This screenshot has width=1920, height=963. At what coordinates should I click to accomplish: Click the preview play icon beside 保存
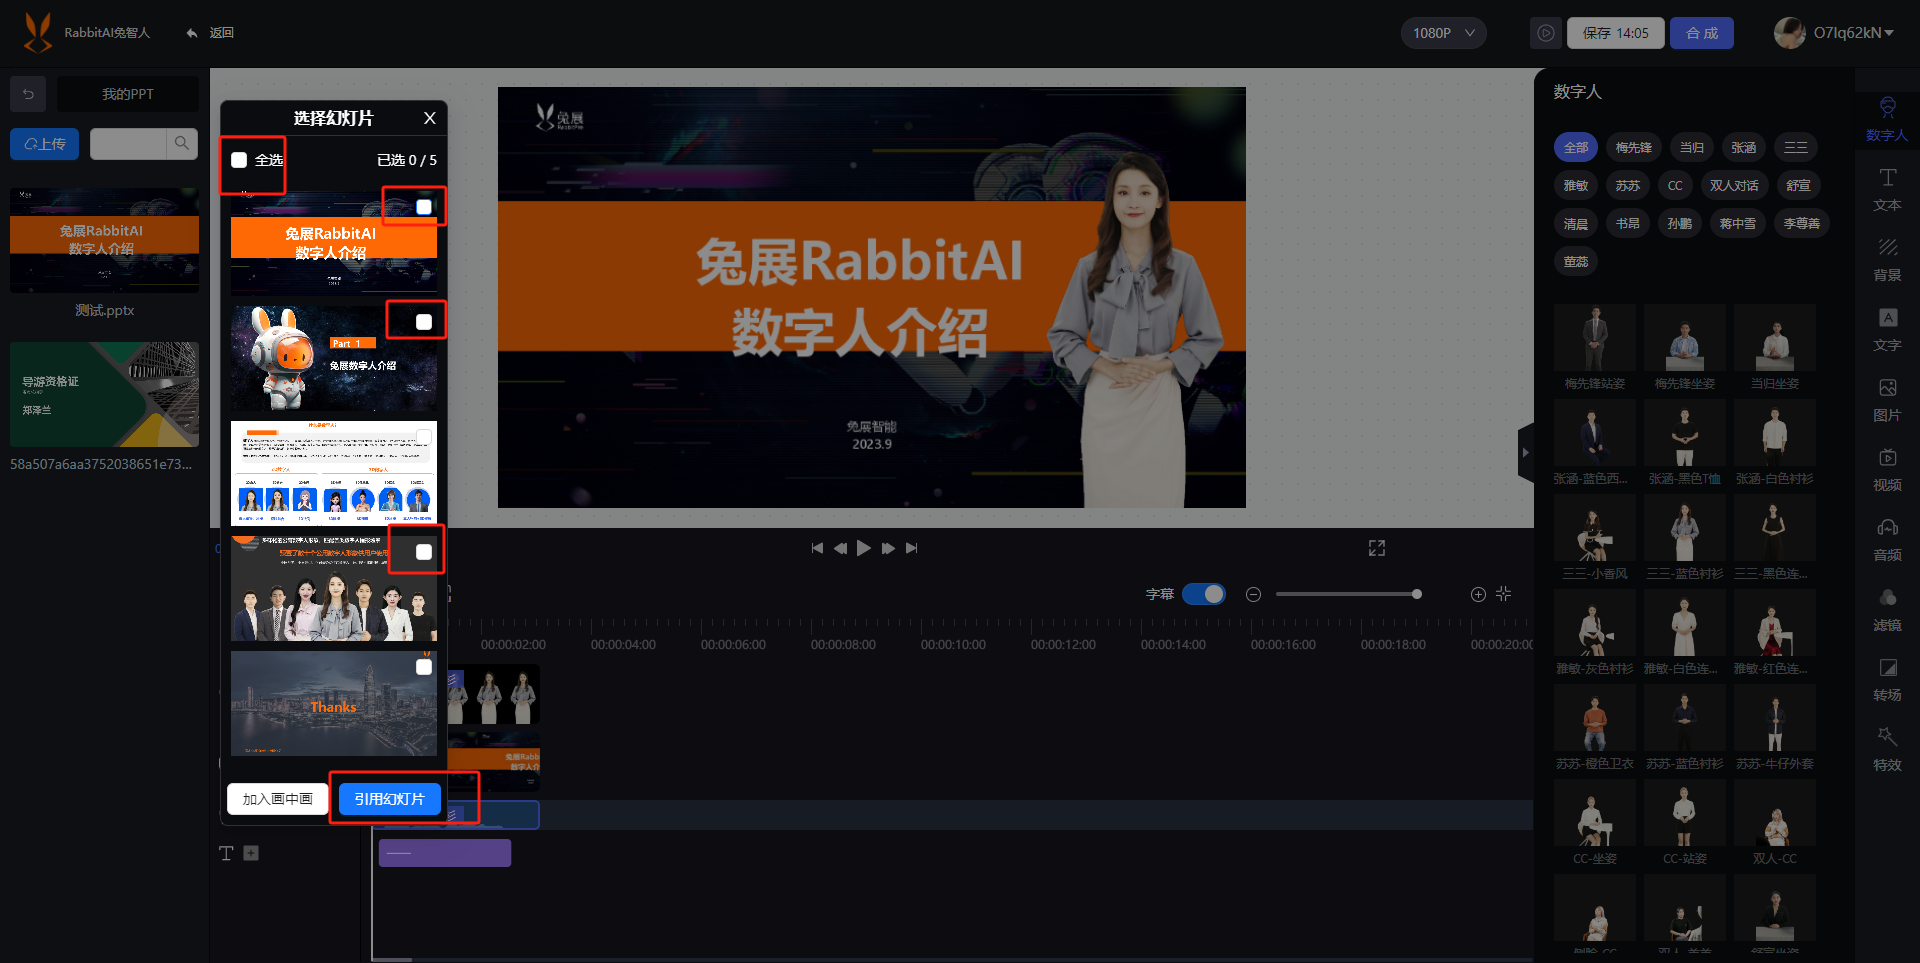click(1545, 33)
